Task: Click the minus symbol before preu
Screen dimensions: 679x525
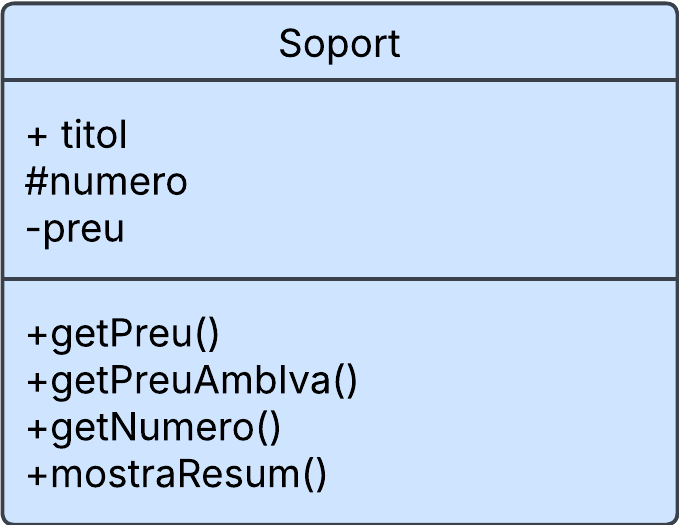Action: [32, 230]
